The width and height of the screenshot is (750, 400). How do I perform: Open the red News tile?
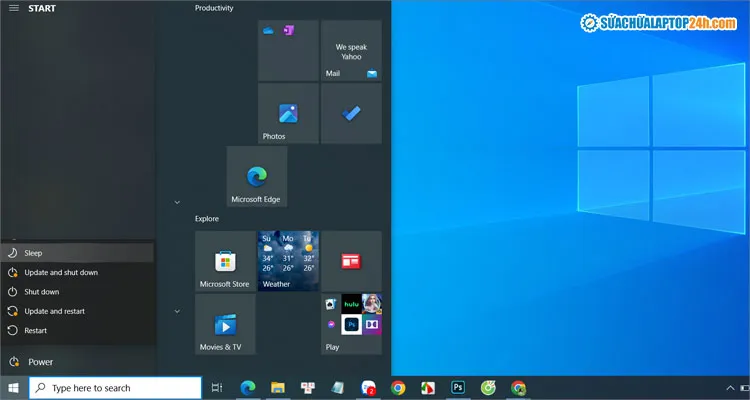coord(351,261)
